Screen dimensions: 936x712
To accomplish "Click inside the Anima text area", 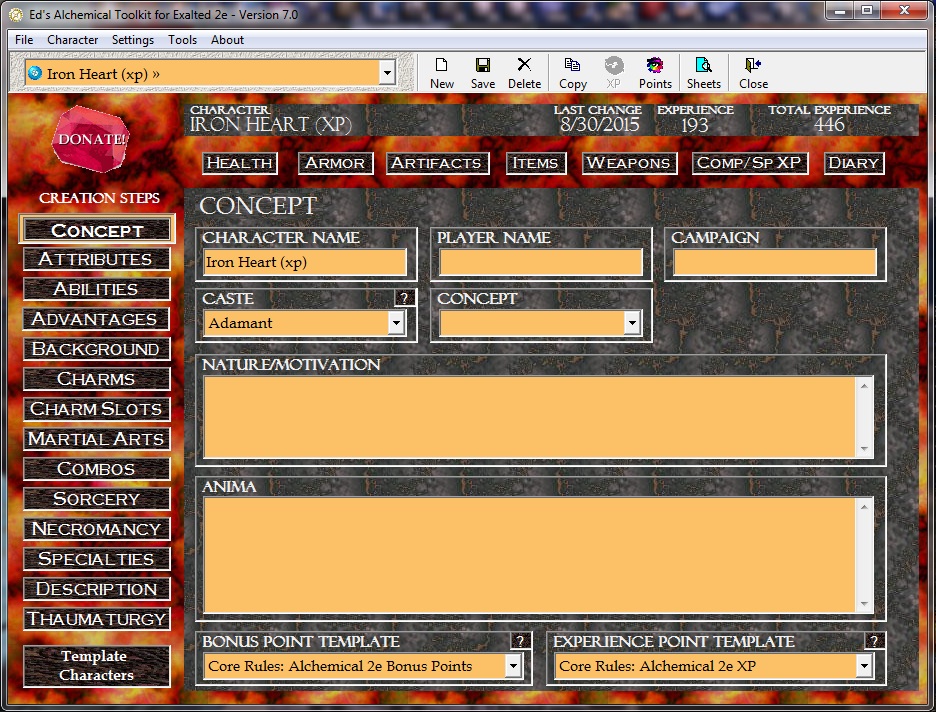I will tap(529, 555).
